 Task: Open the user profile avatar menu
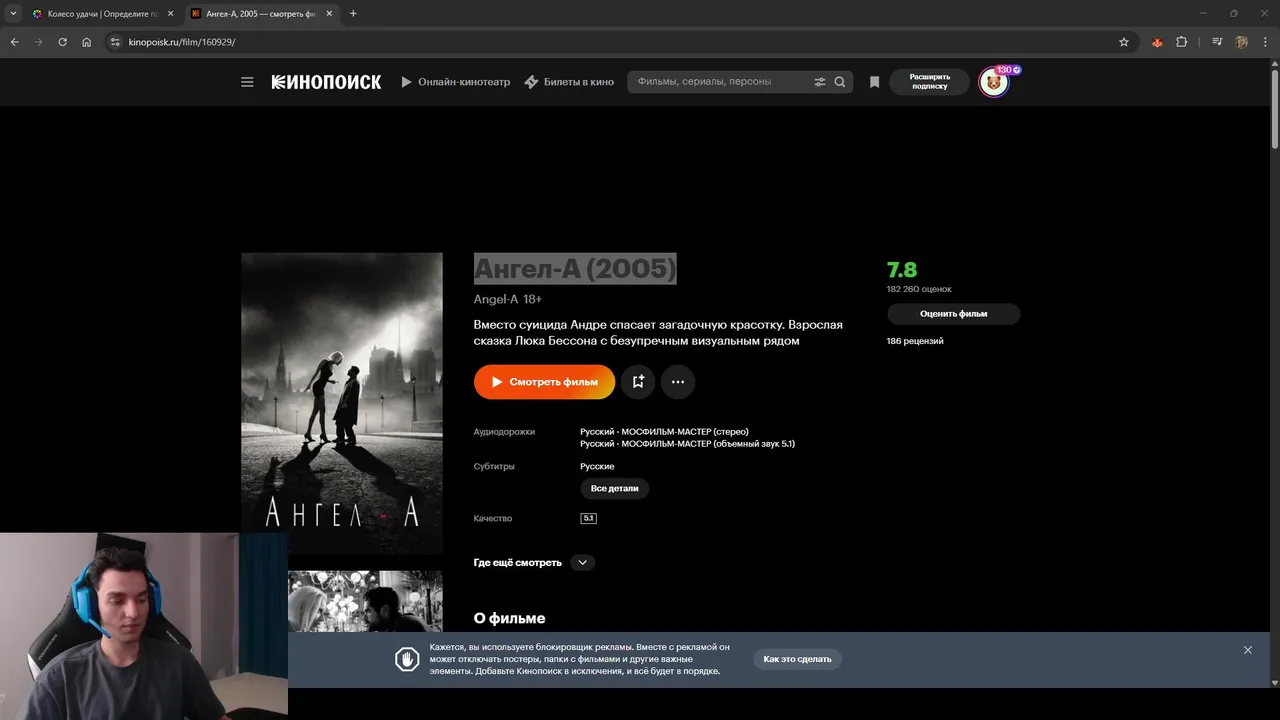click(x=993, y=82)
